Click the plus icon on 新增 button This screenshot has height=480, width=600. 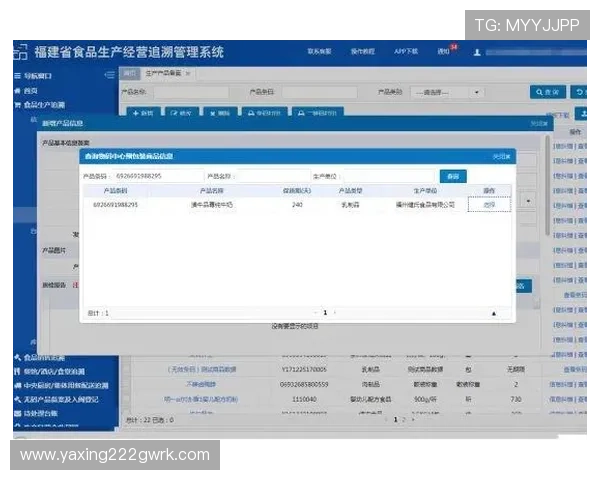pos(135,113)
